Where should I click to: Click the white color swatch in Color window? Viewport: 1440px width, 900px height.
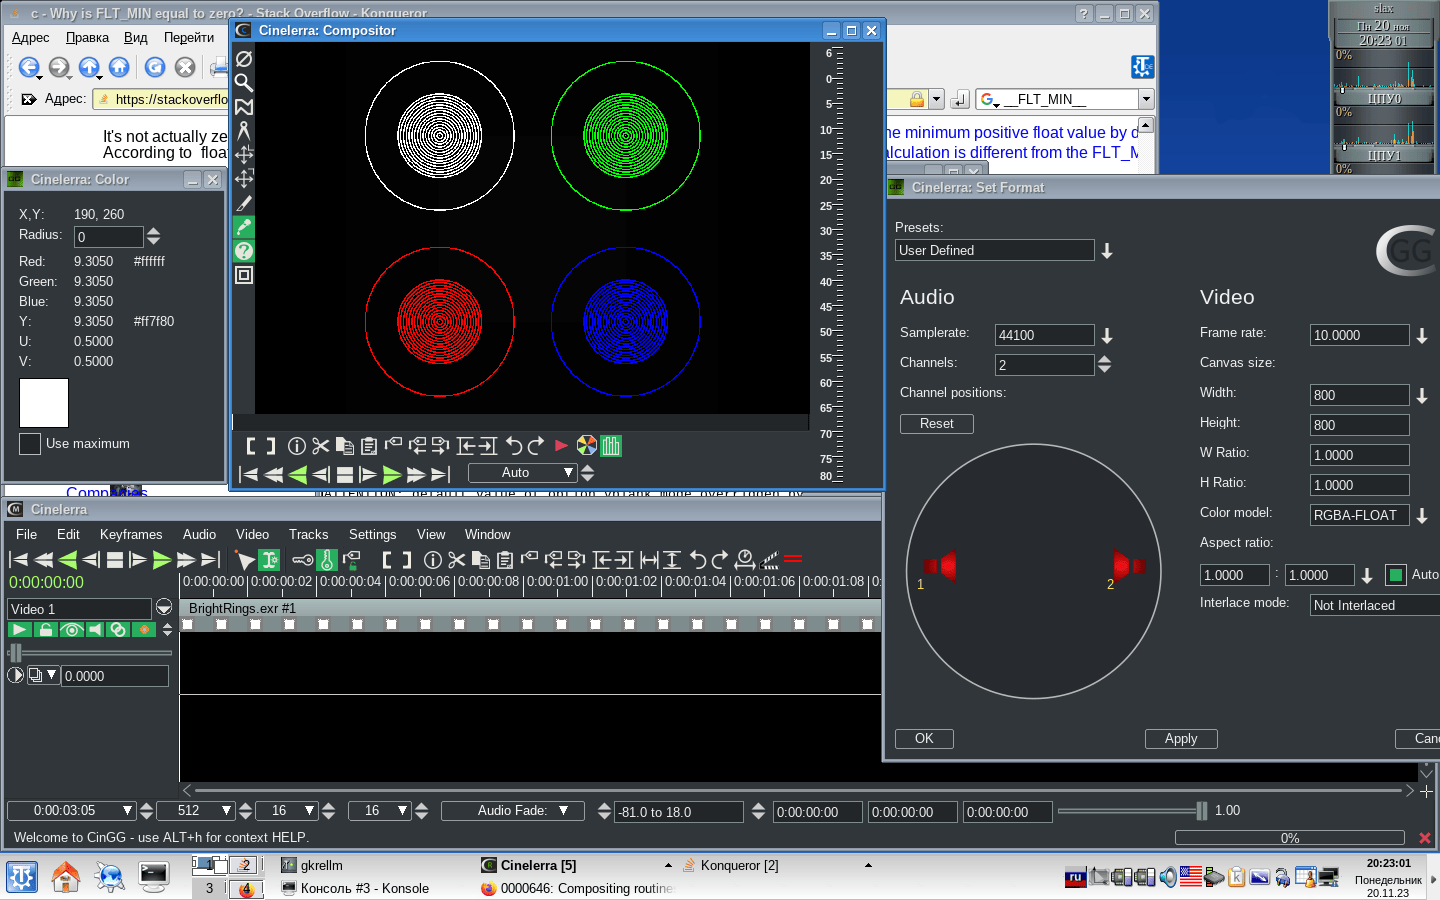(x=44, y=403)
